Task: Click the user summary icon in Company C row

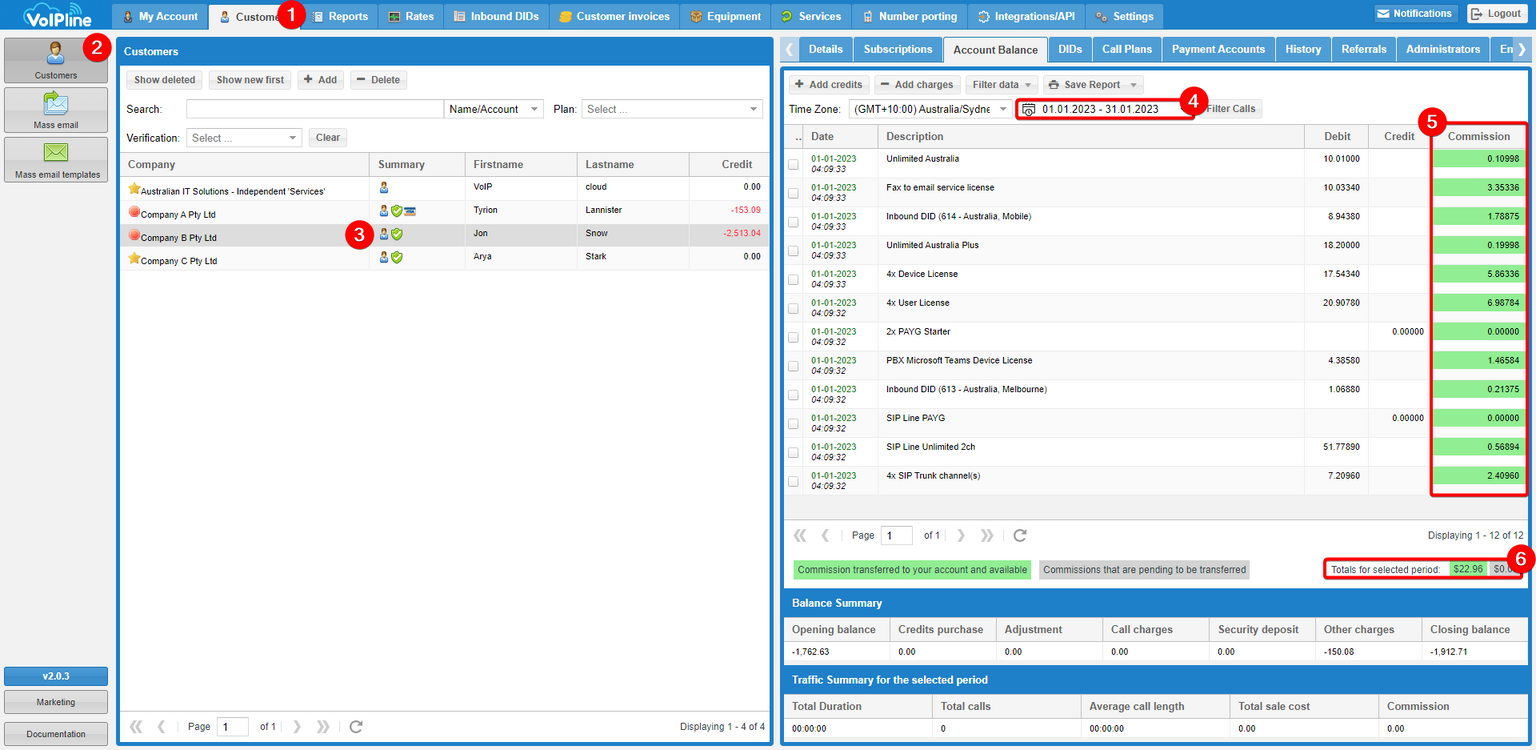Action: coord(384,257)
